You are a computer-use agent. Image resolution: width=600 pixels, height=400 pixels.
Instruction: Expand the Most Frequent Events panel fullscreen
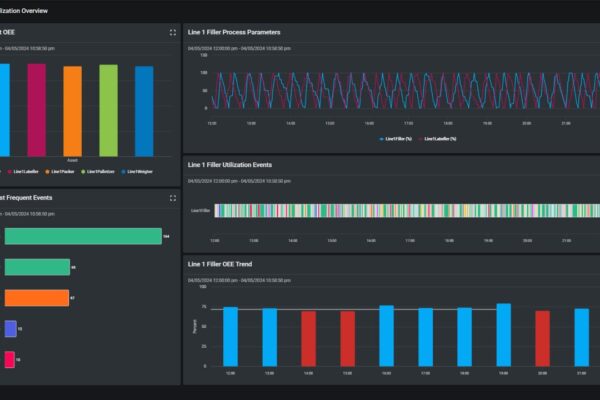tap(173, 198)
